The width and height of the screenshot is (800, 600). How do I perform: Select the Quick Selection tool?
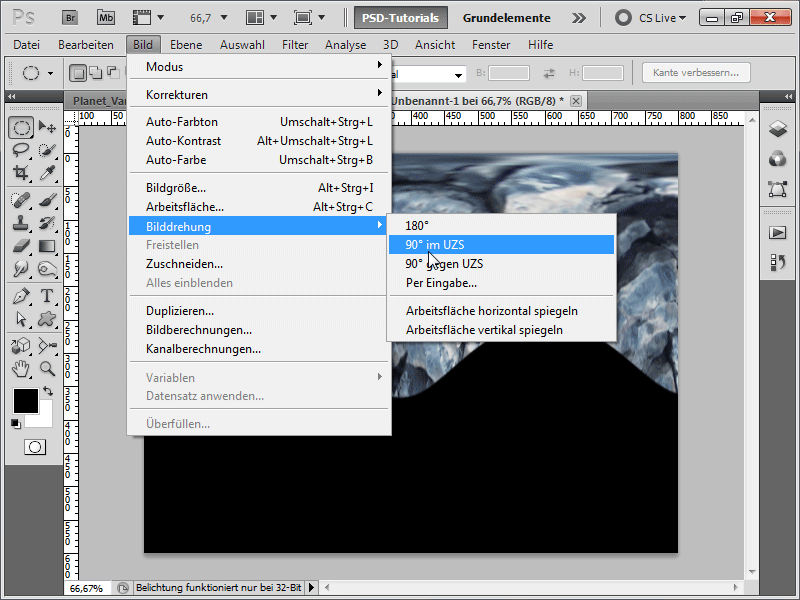(47, 150)
